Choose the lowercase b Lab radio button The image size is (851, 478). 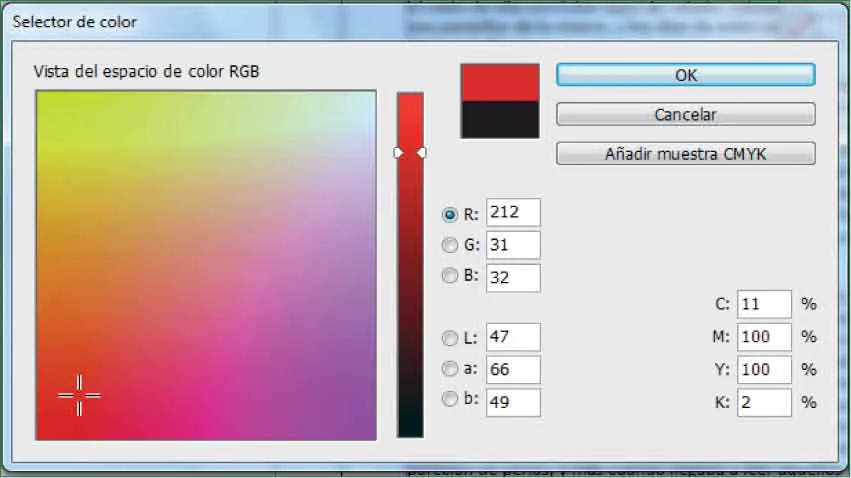tap(449, 400)
